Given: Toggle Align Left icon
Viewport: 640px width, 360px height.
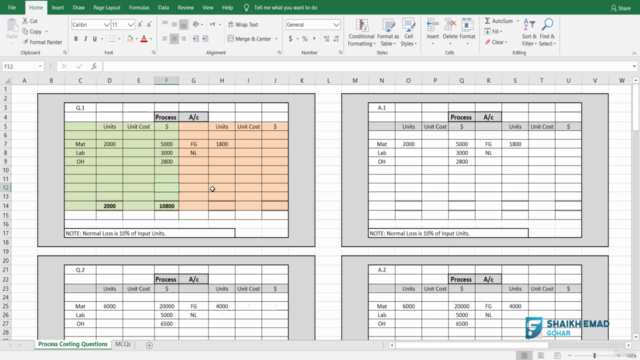Looking at the screenshot, I should (x=165, y=39).
